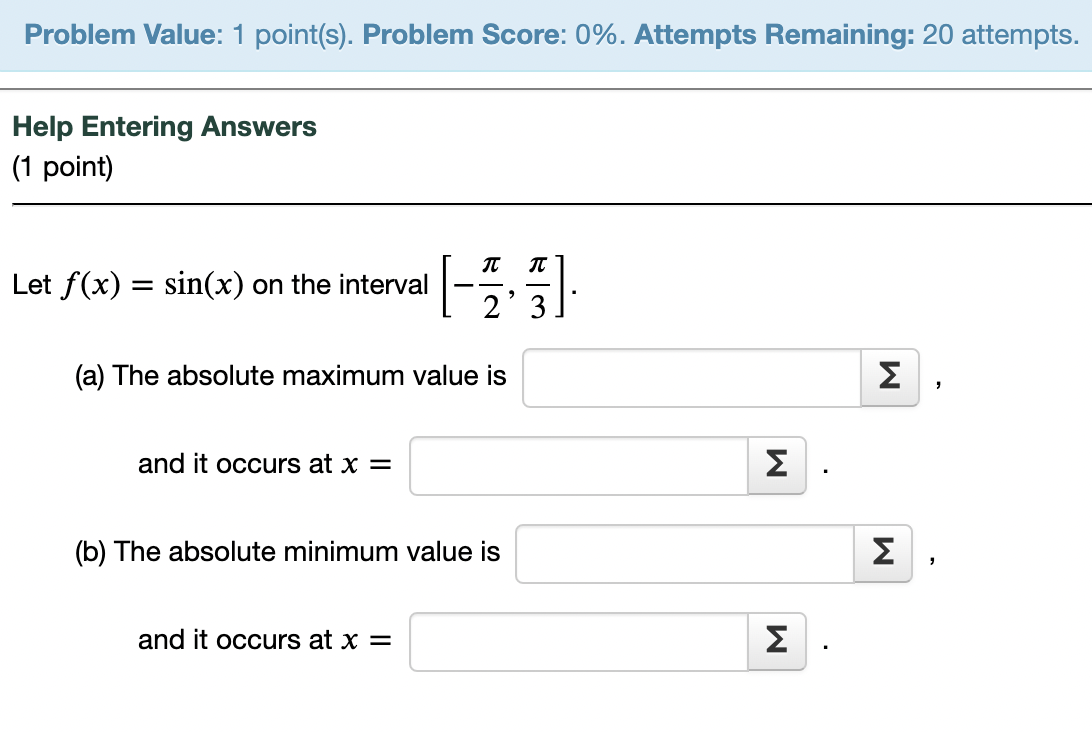Open the equation editor for the absolute maximum value
The image size is (1092, 732).
point(889,377)
